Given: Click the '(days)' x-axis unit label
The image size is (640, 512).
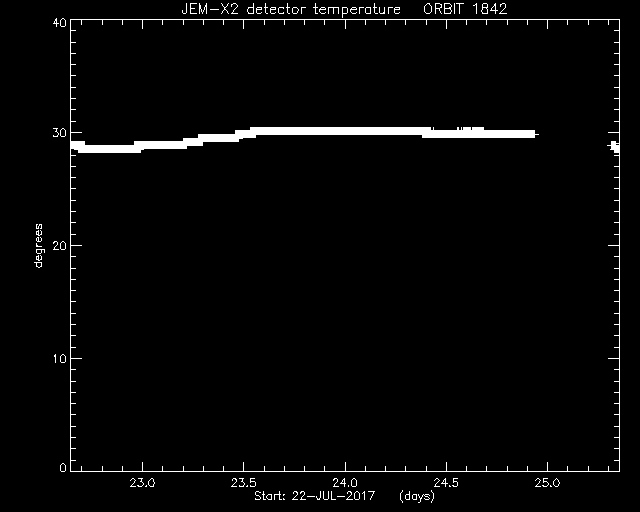Looking at the screenshot, I should pyautogui.click(x=417, y=496).
